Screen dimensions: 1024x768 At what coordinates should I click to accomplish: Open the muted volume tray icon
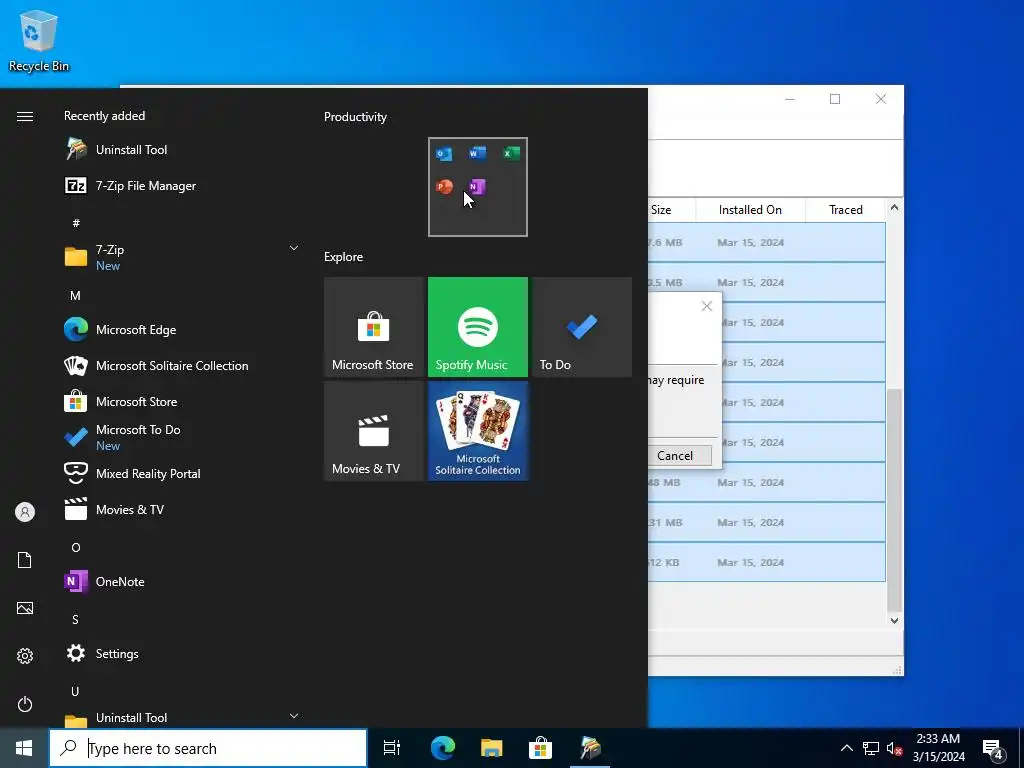tap(894, 748)
